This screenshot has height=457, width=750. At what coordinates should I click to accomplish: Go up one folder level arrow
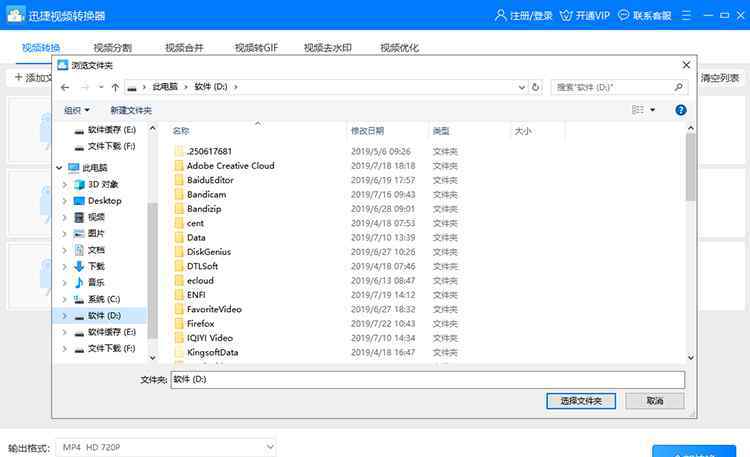115,87
